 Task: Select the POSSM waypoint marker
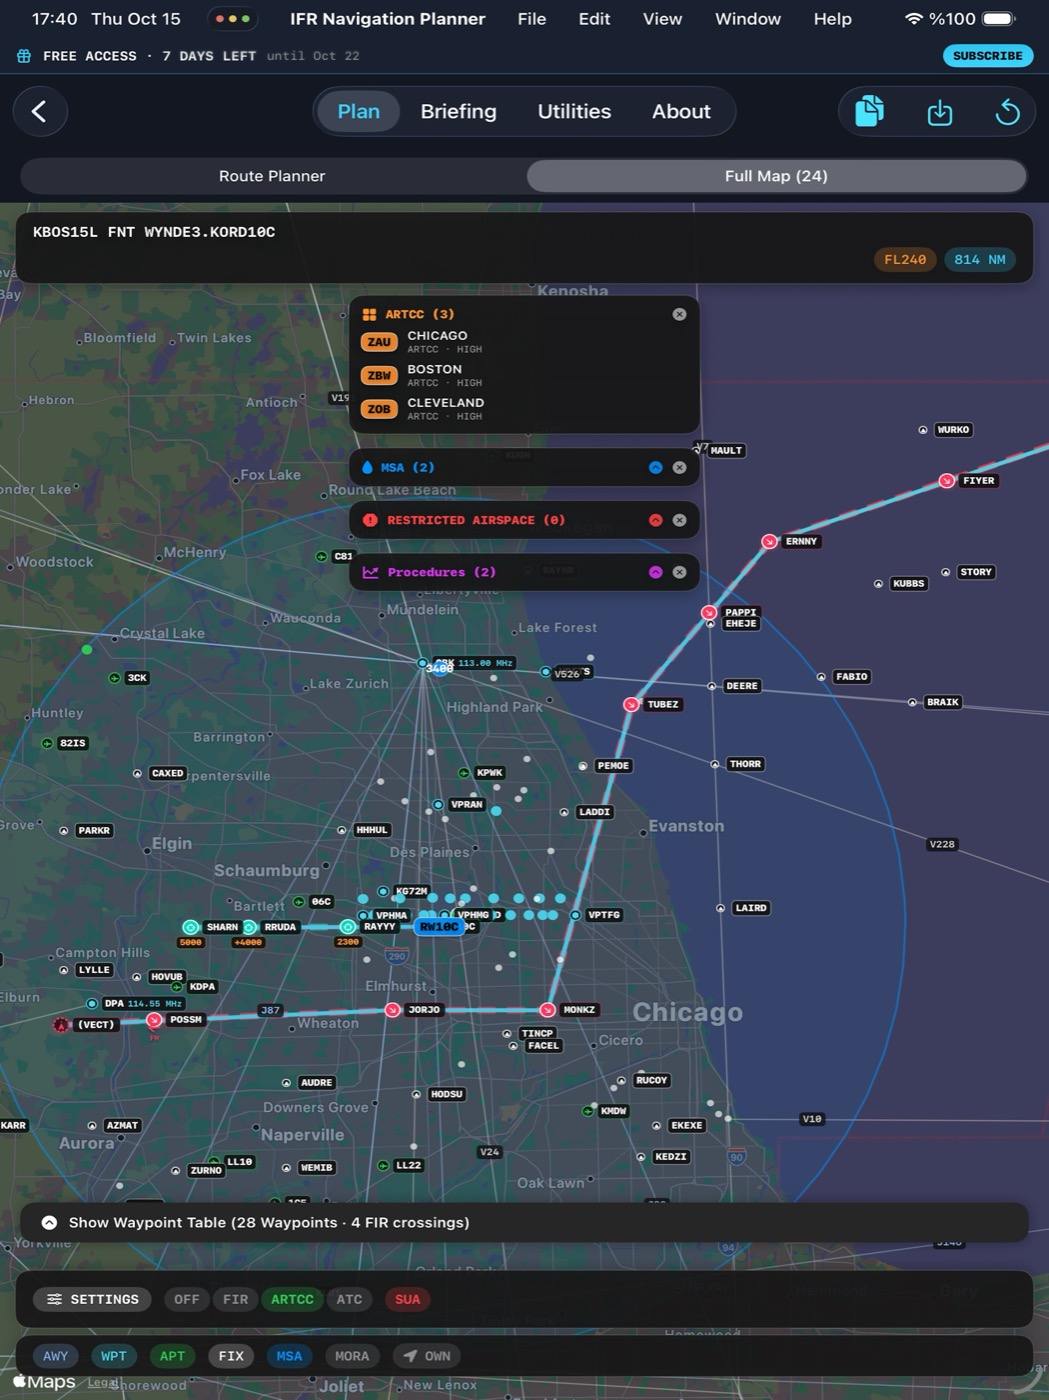154,1020
